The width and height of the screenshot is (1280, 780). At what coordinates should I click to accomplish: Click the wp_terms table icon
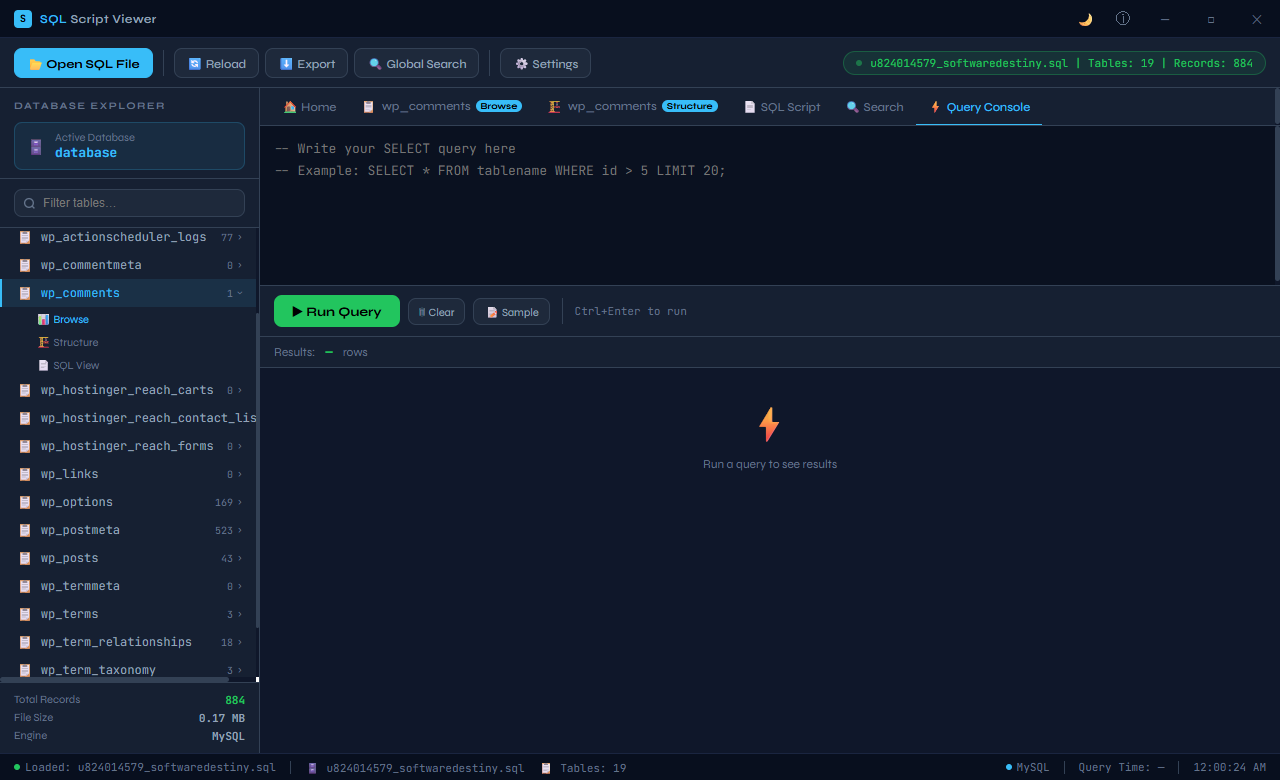coord(25,614)
